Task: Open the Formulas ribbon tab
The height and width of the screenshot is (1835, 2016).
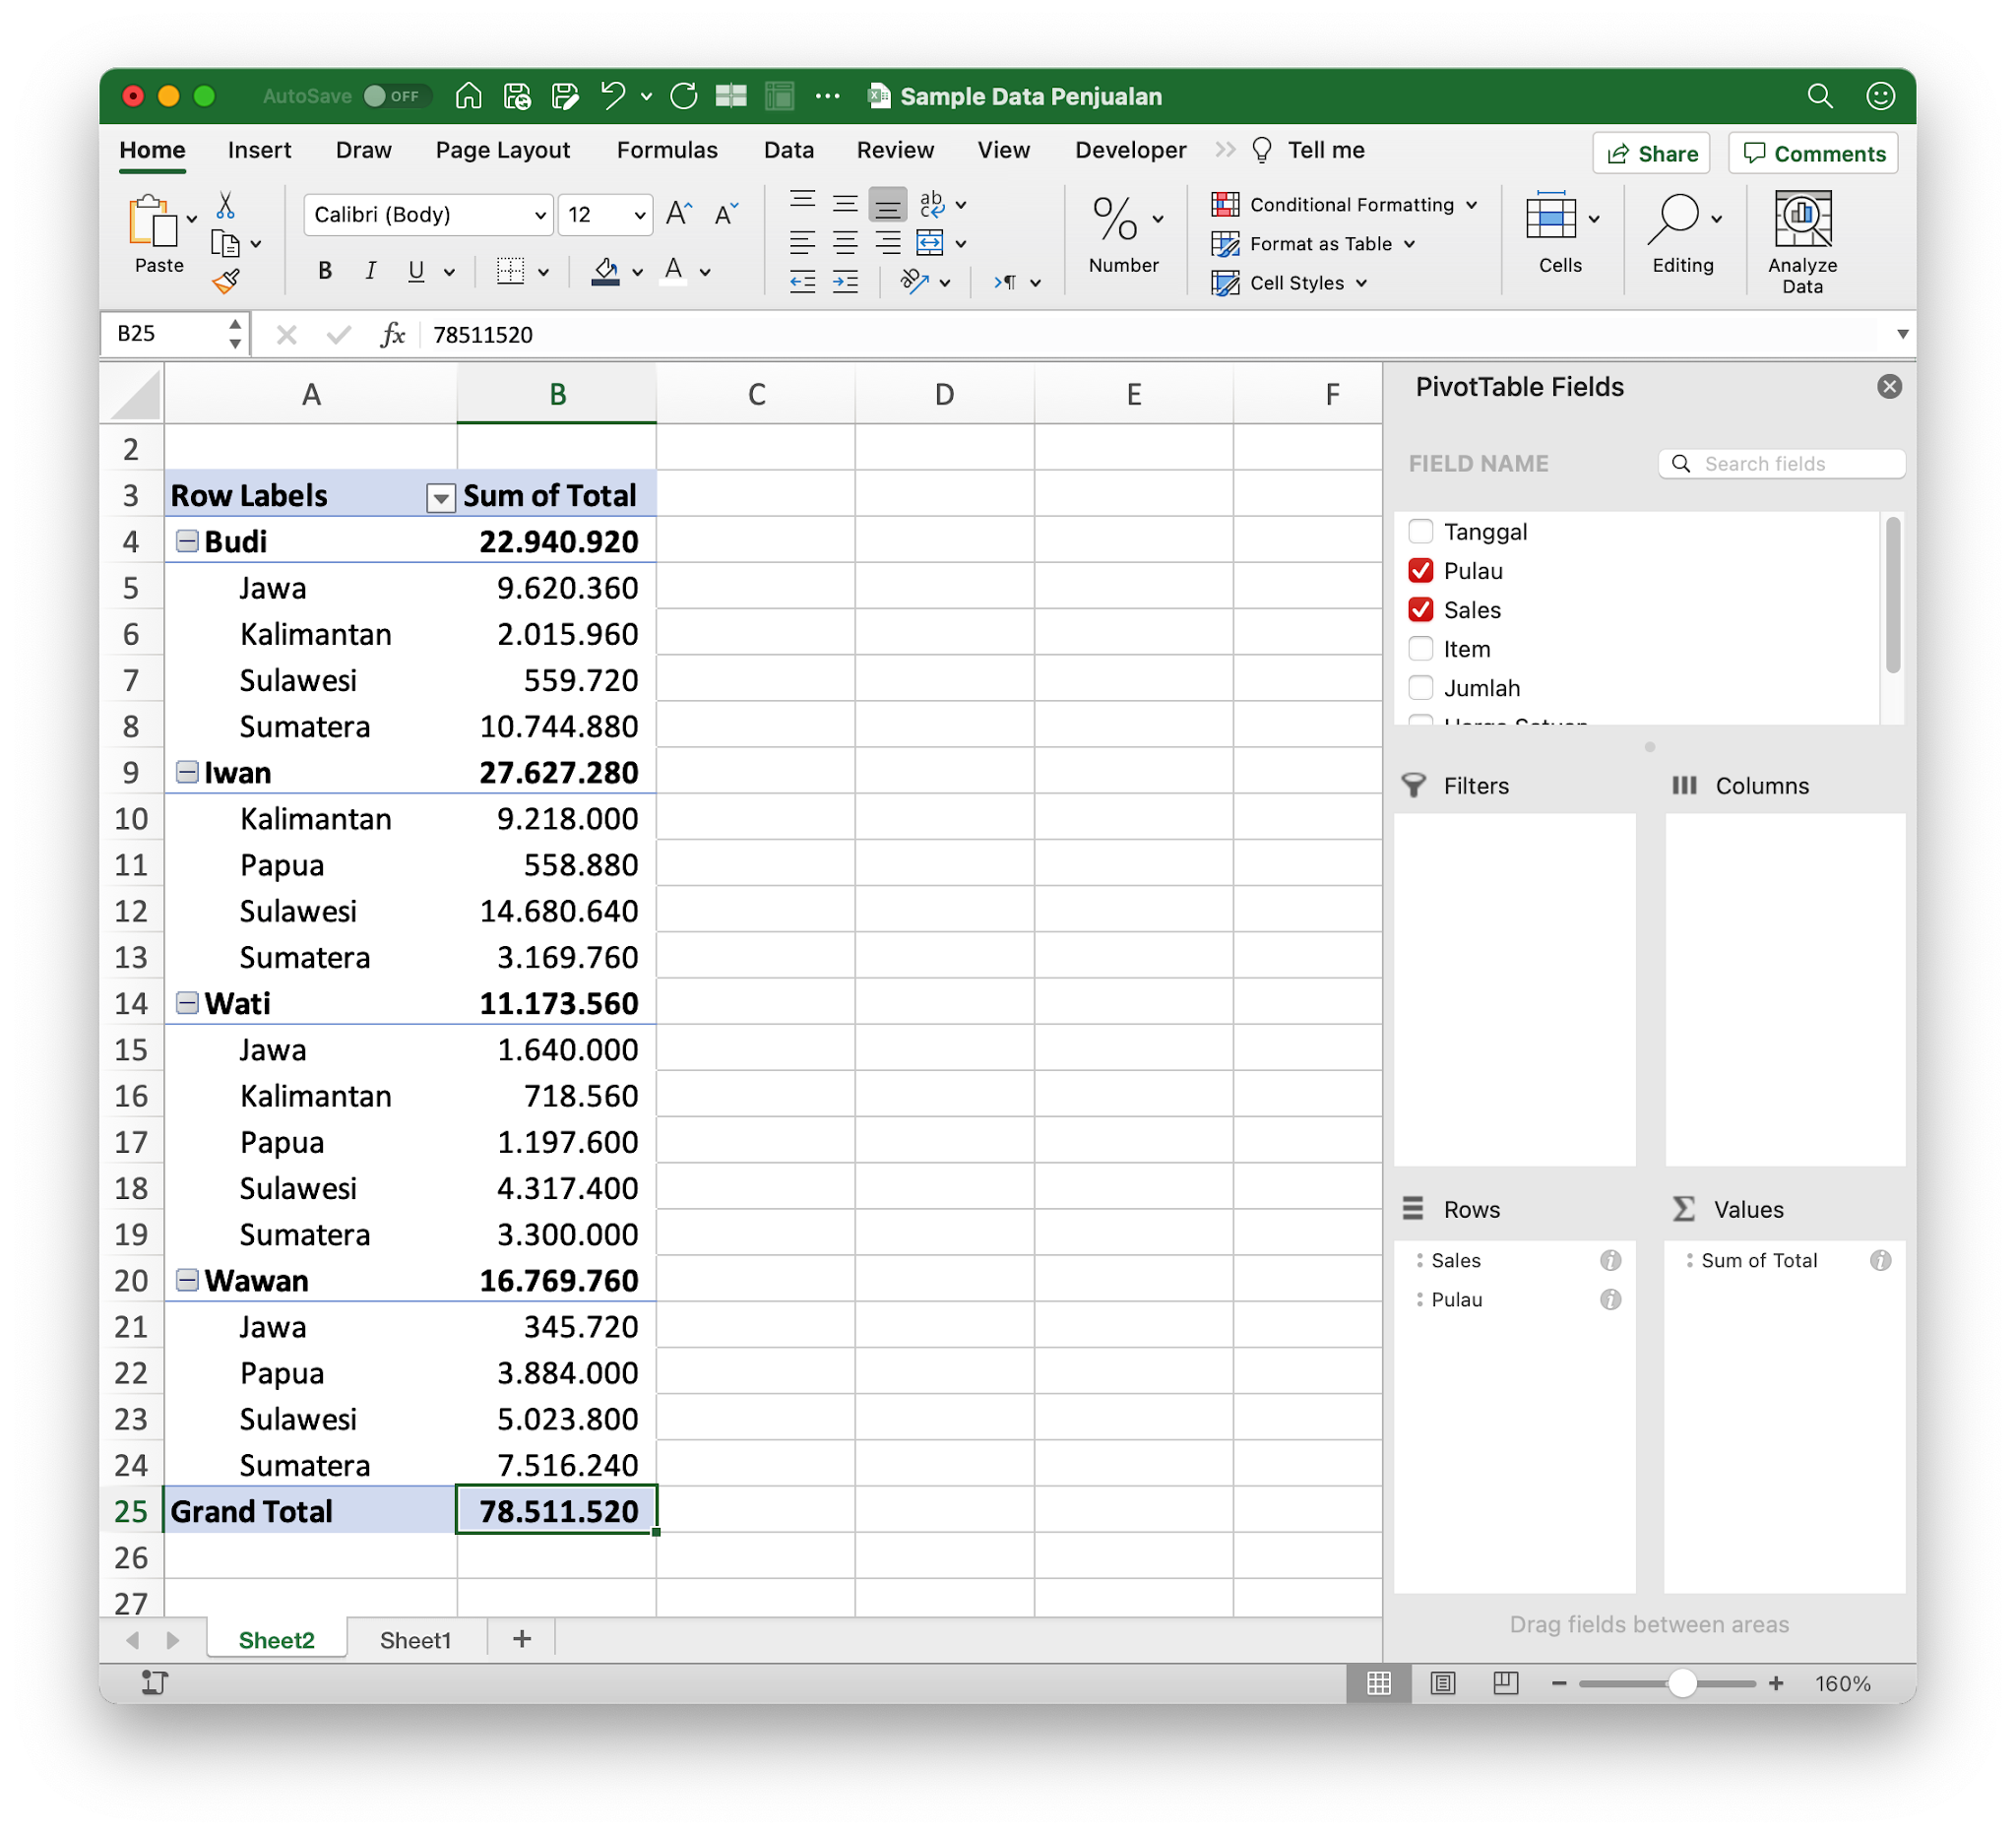Action: pyautogui.click(x=666, y=150)
